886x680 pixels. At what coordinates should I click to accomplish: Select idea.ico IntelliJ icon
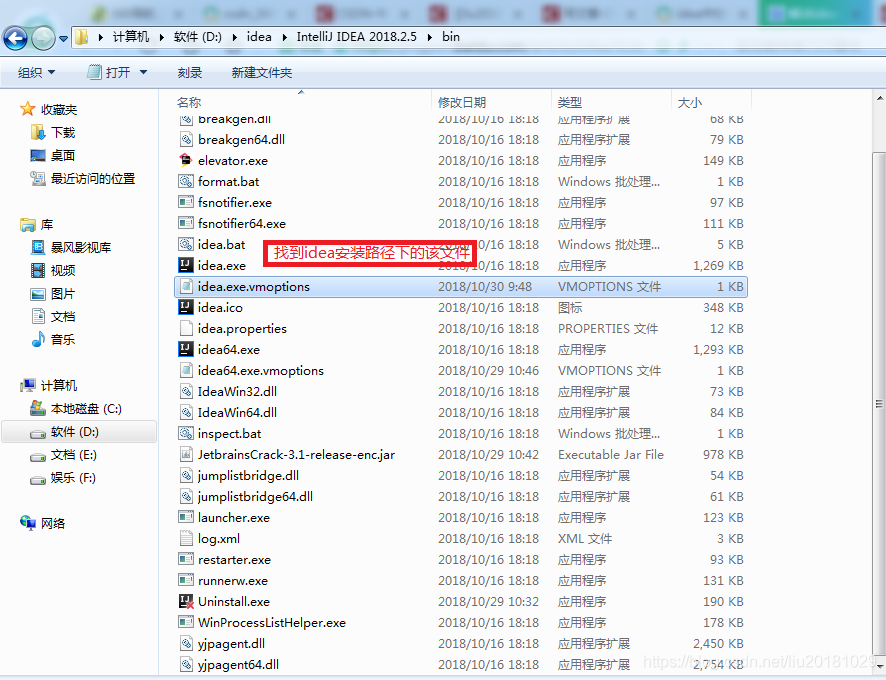click(x=186, y=307)
